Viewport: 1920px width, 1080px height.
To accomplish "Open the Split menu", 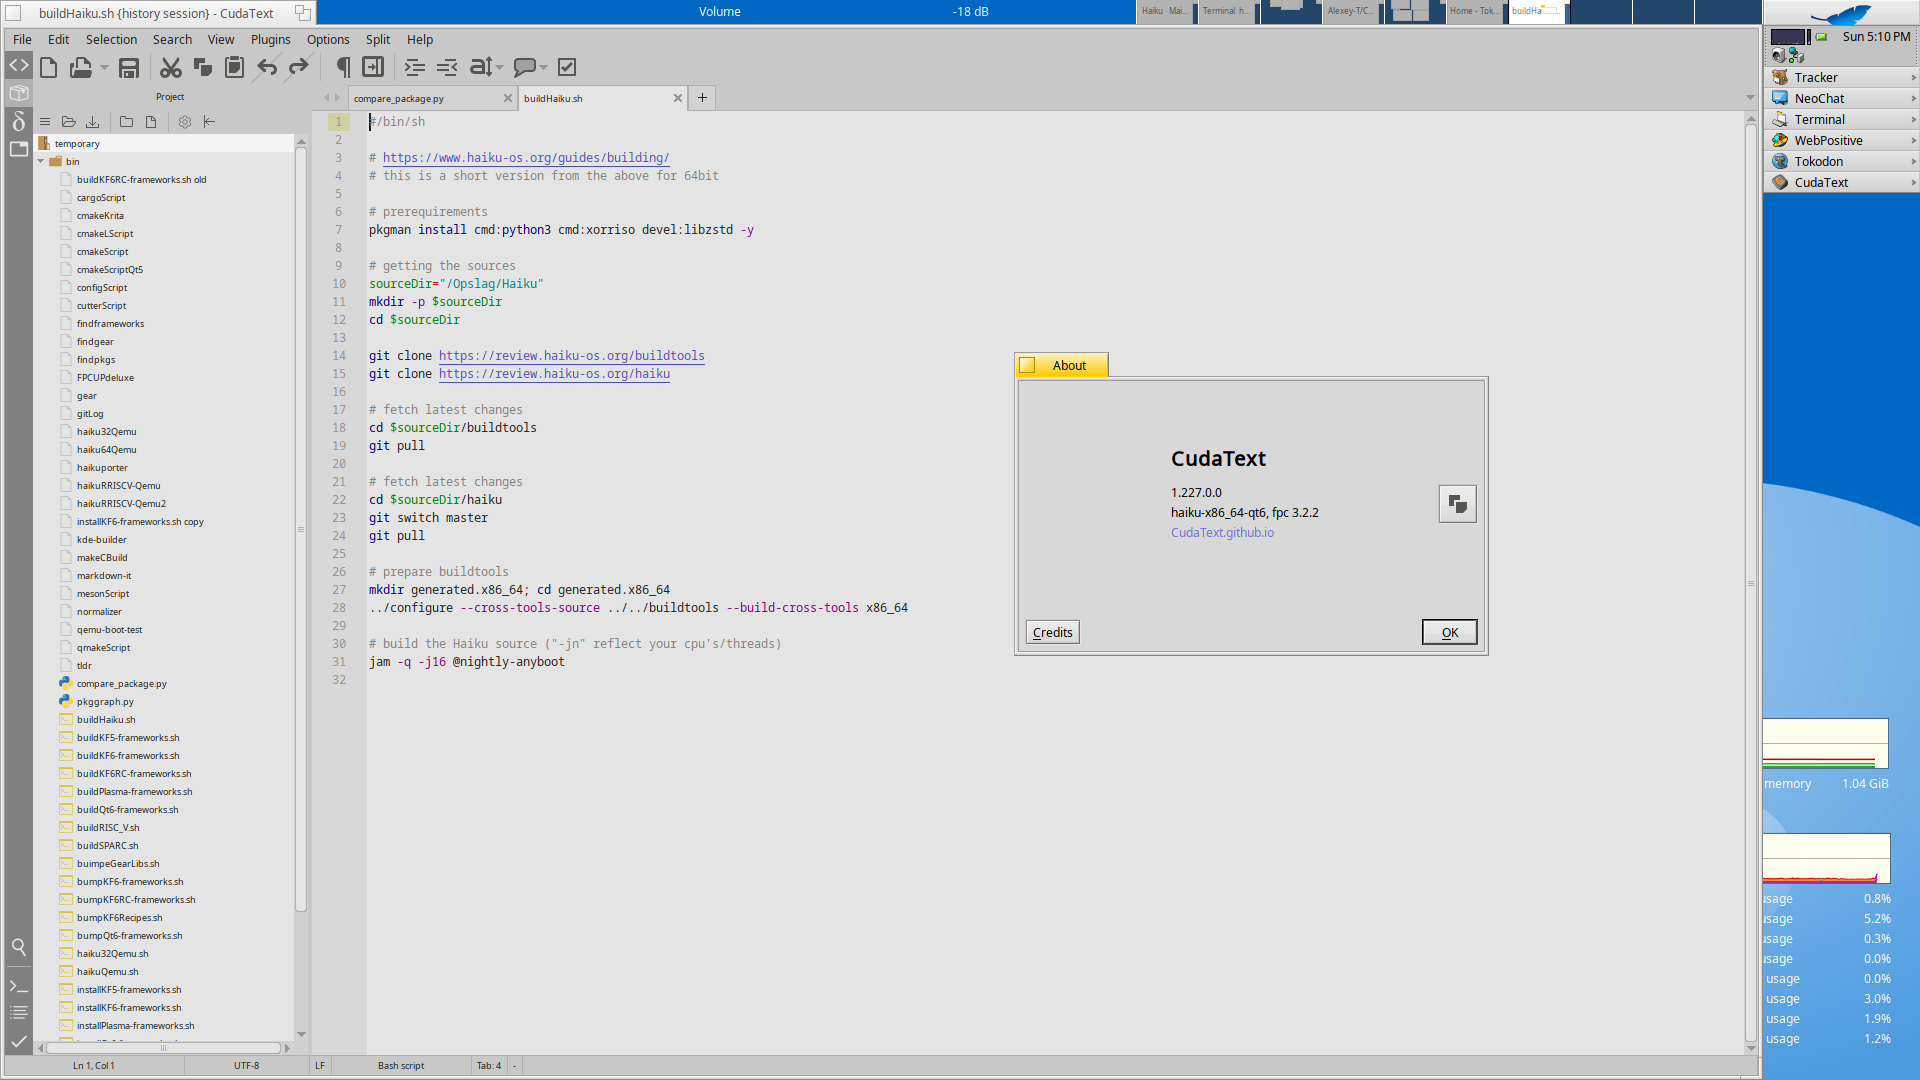I will point(378,39).
